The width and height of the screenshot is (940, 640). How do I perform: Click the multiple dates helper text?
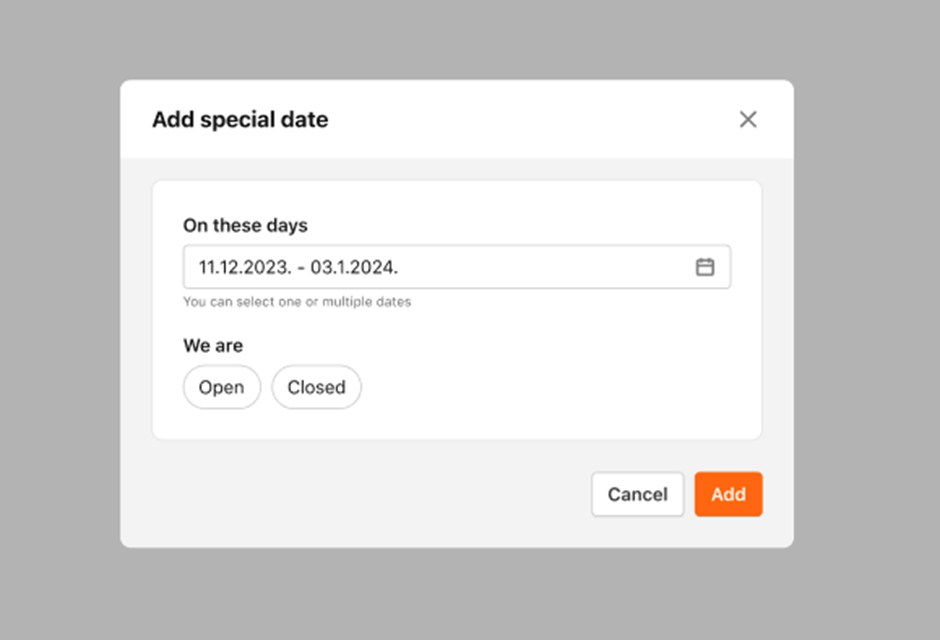tap(297, 302)
